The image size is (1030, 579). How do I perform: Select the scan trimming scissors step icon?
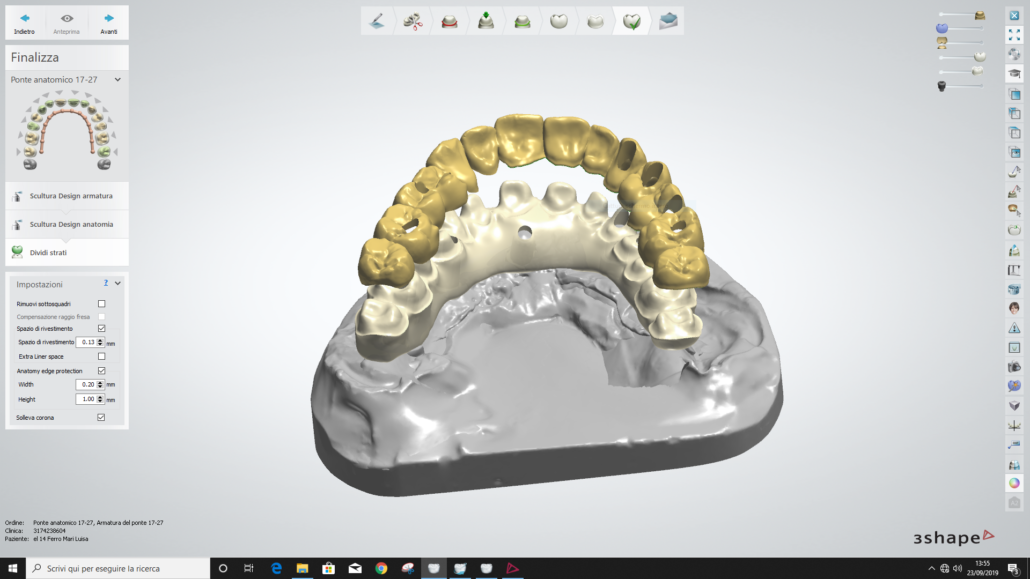coord(412,21)
